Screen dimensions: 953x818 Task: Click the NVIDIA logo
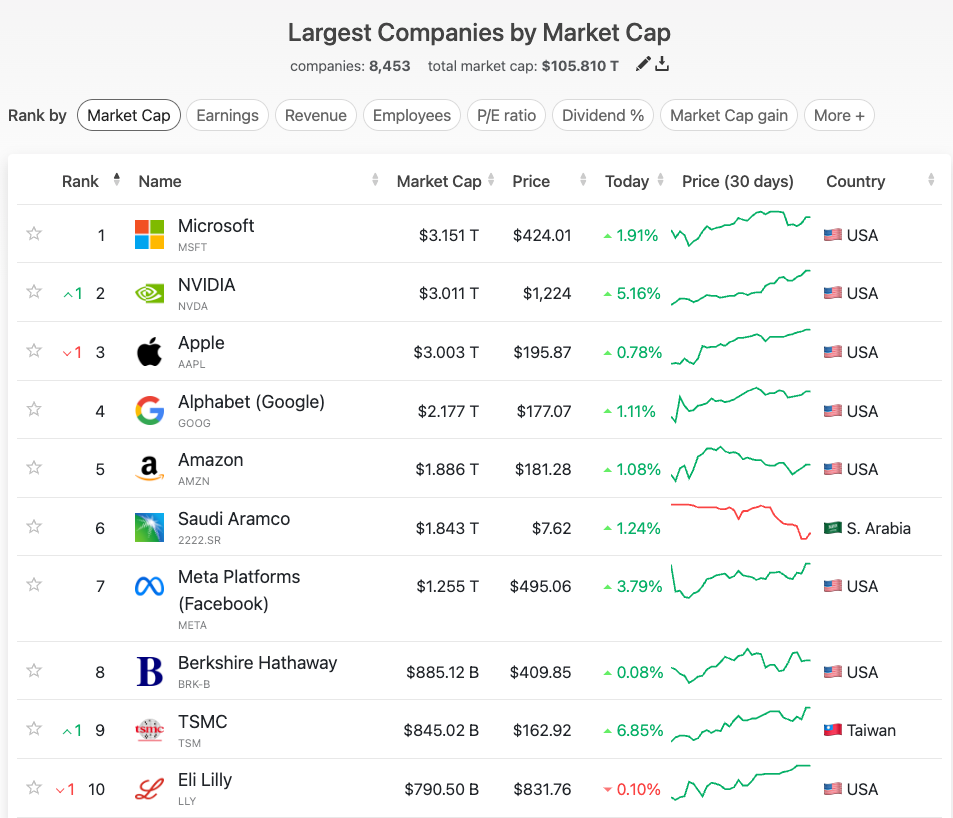point(149,294)
